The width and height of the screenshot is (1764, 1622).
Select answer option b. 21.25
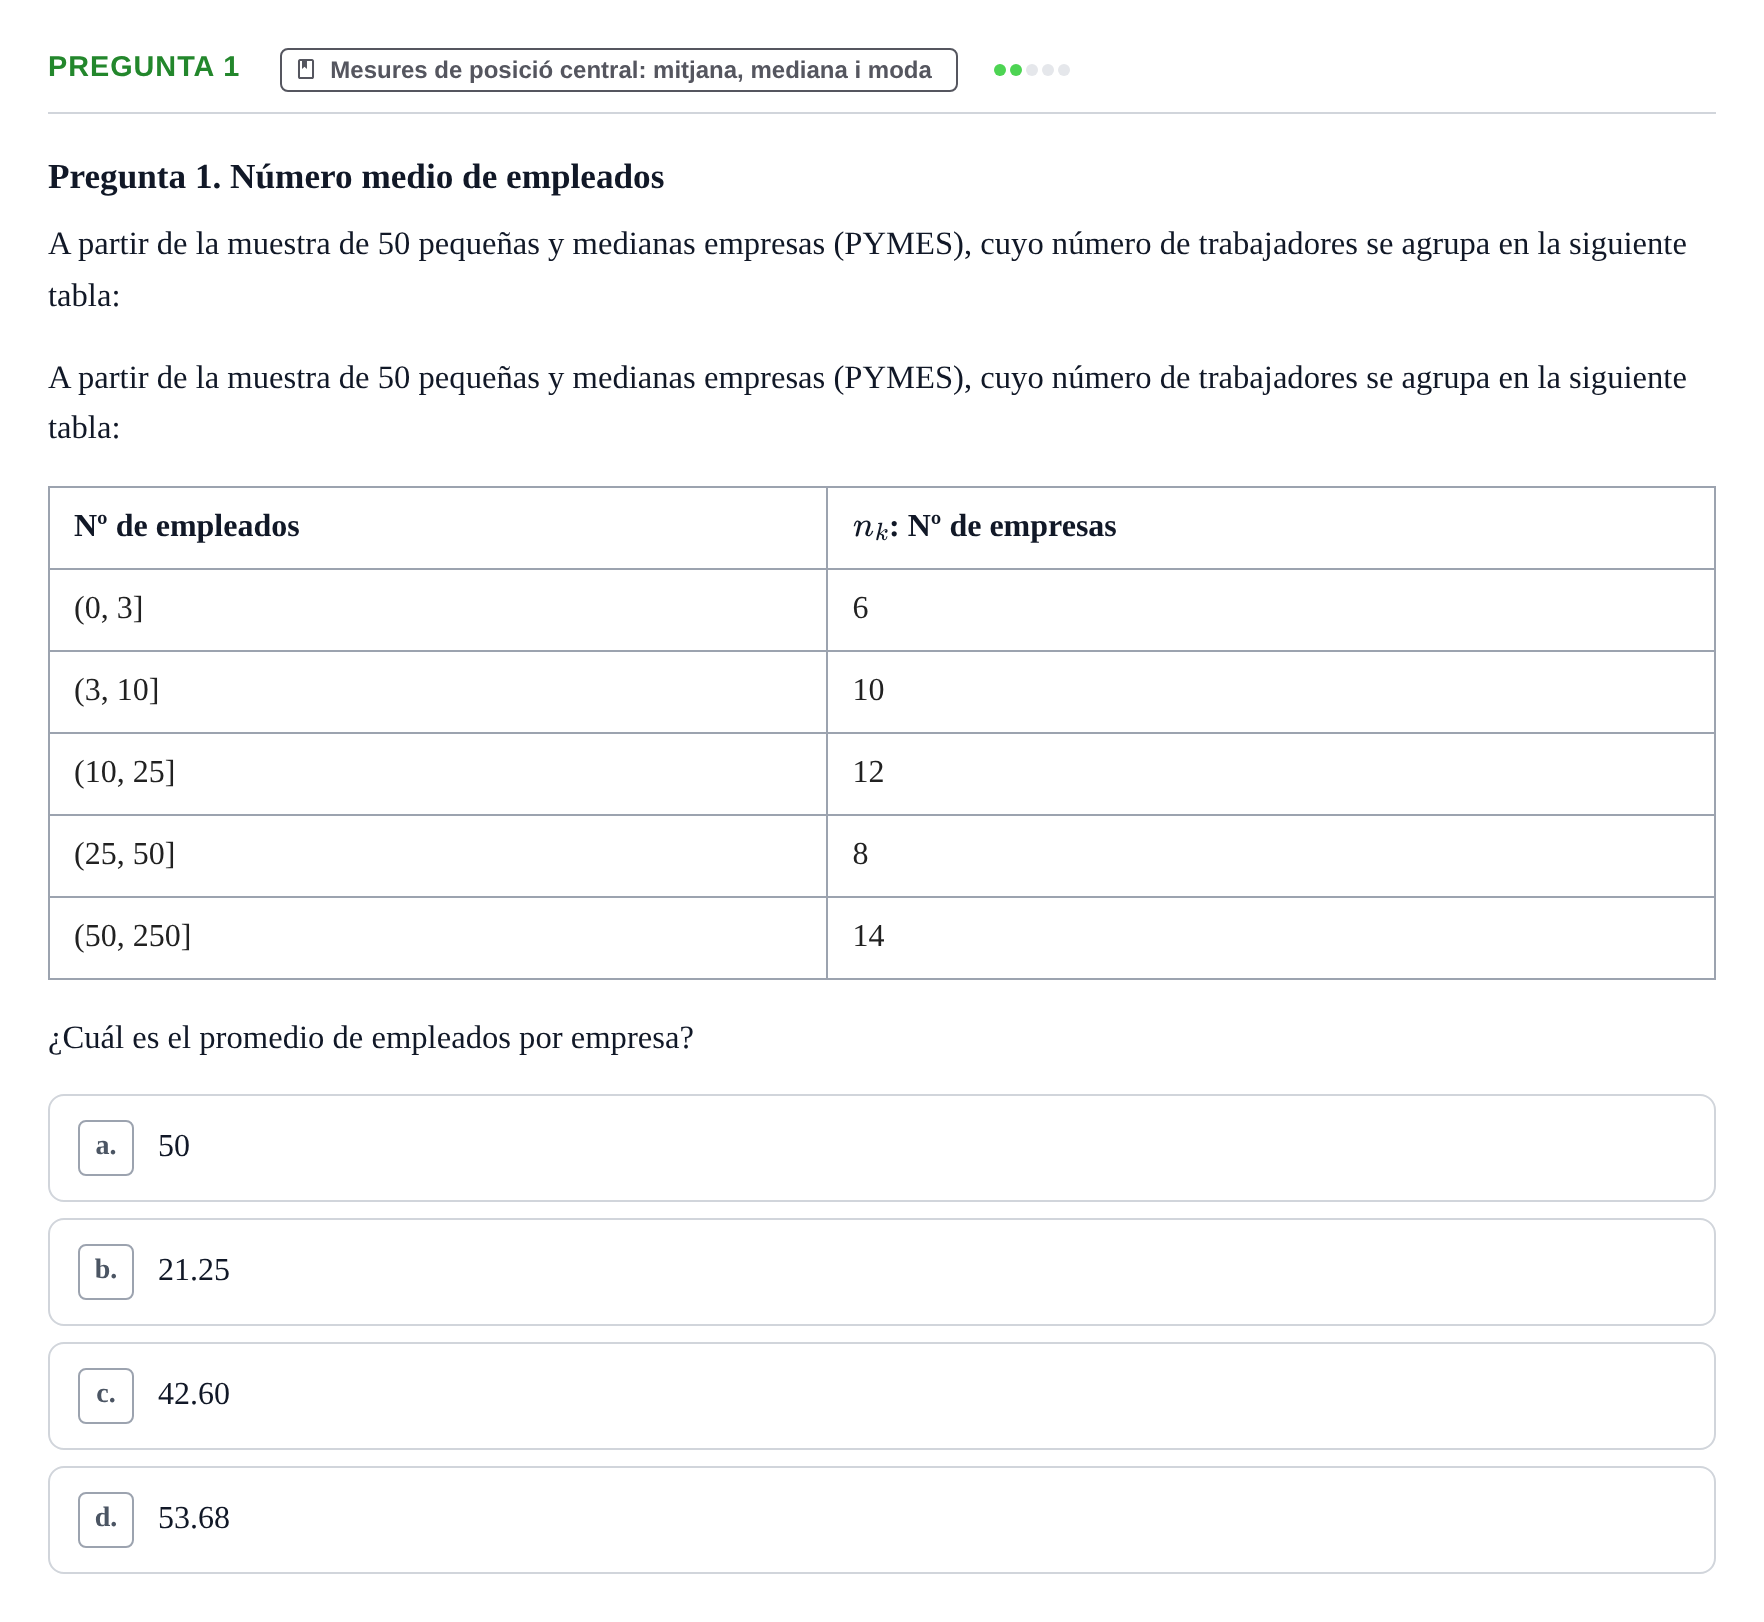click(881, 1272)
